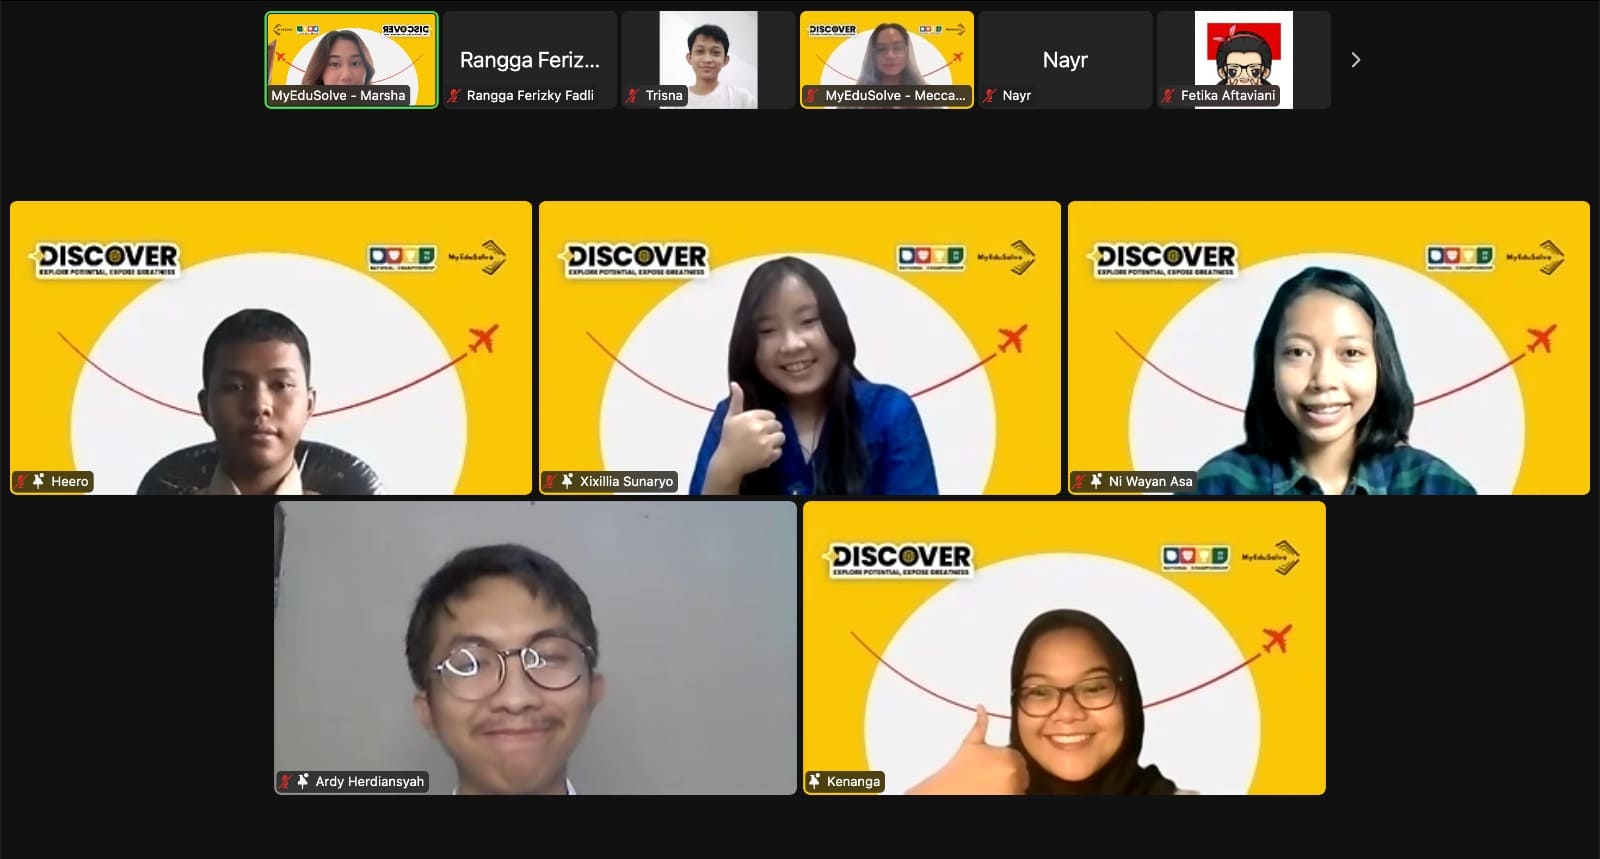The height and width of the screenshot is (859, 1600).
Task: Click the pin icon beside Ardy Herdiansyah's name
Action: click(303, 781)
